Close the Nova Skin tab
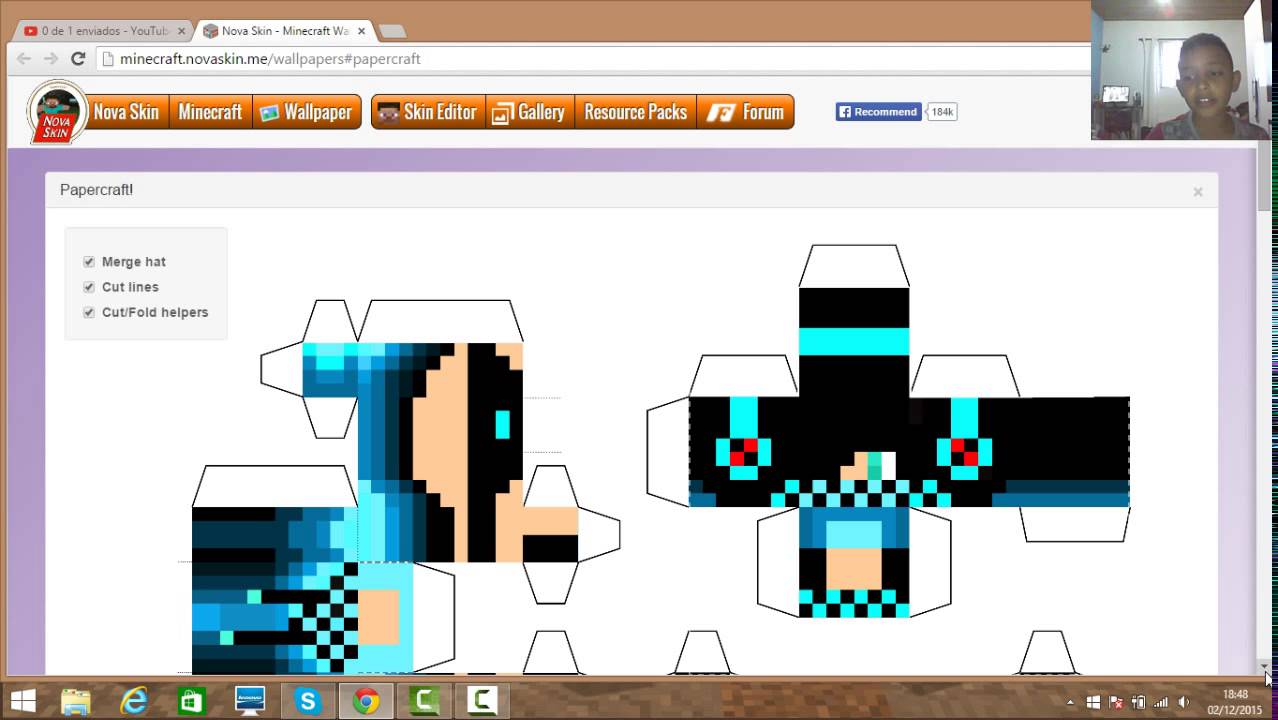Viewport: 1278px width, 720px height. coord(360,31)
